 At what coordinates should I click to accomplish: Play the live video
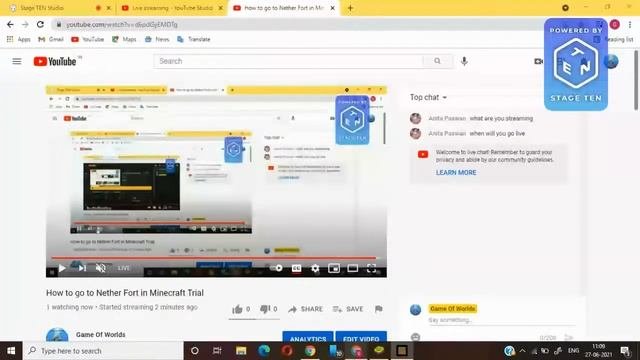pos(62,268)
